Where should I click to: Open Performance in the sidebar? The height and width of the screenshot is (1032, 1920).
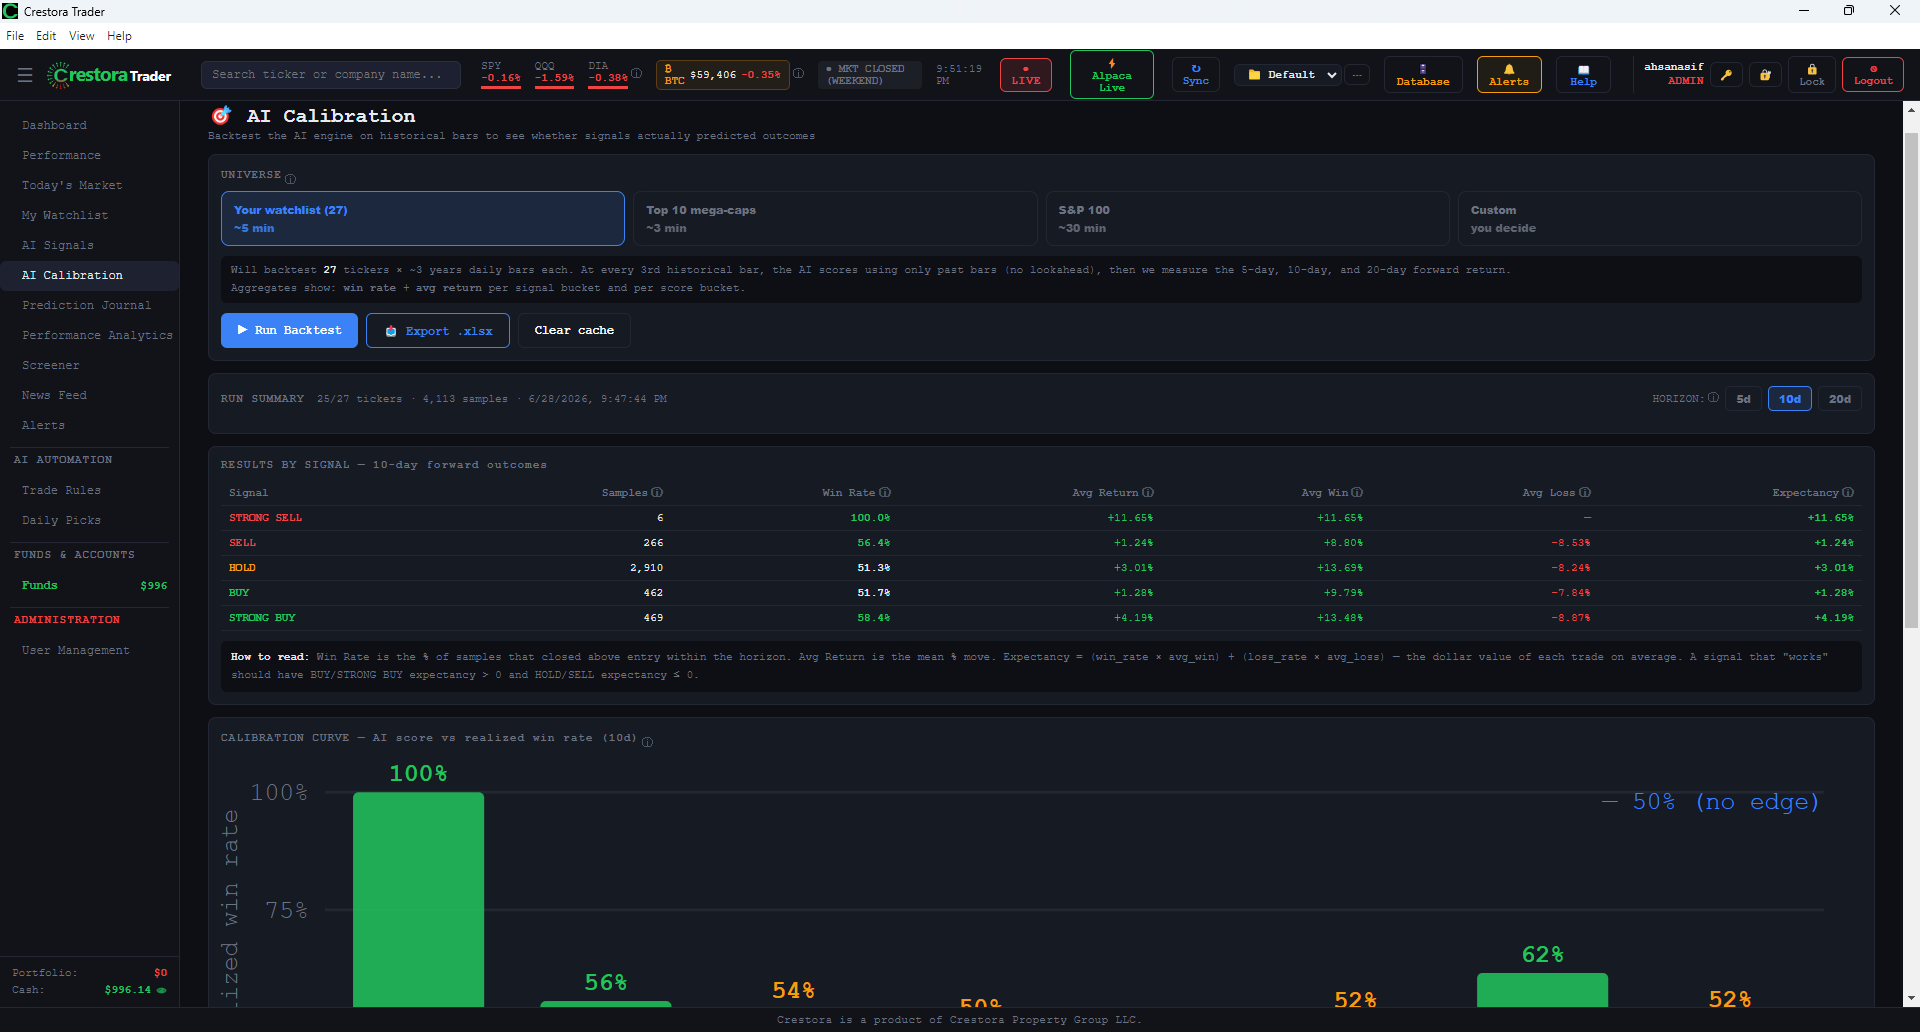[90, 155]
